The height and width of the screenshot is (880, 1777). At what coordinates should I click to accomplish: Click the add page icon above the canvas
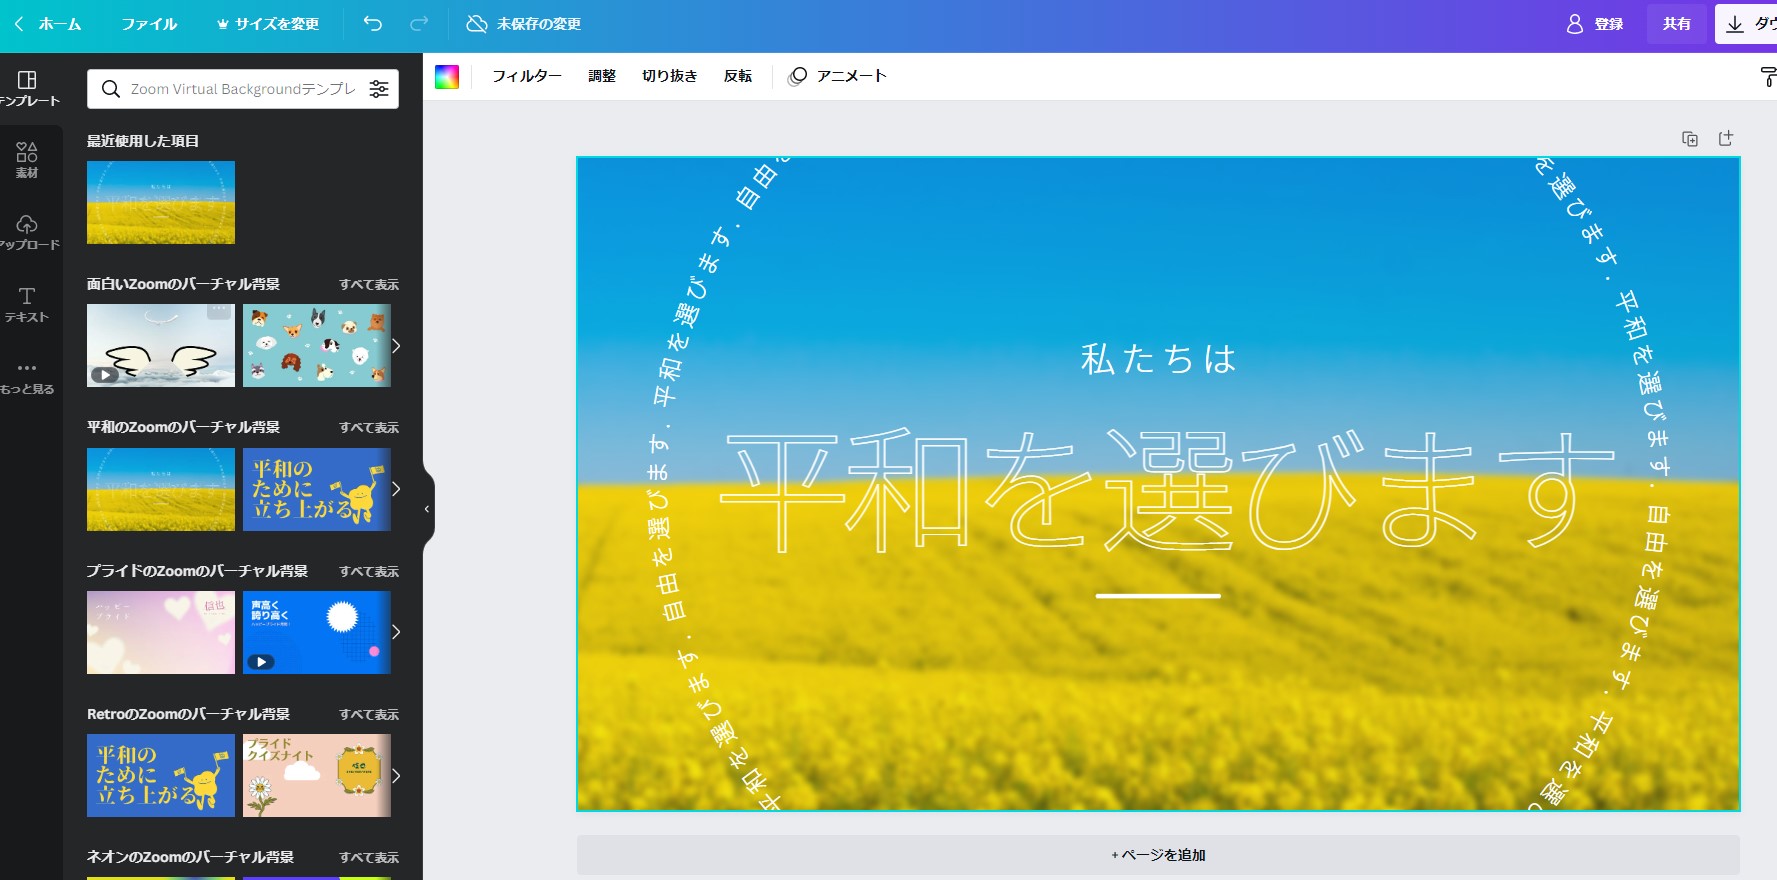click(1726, 138)
